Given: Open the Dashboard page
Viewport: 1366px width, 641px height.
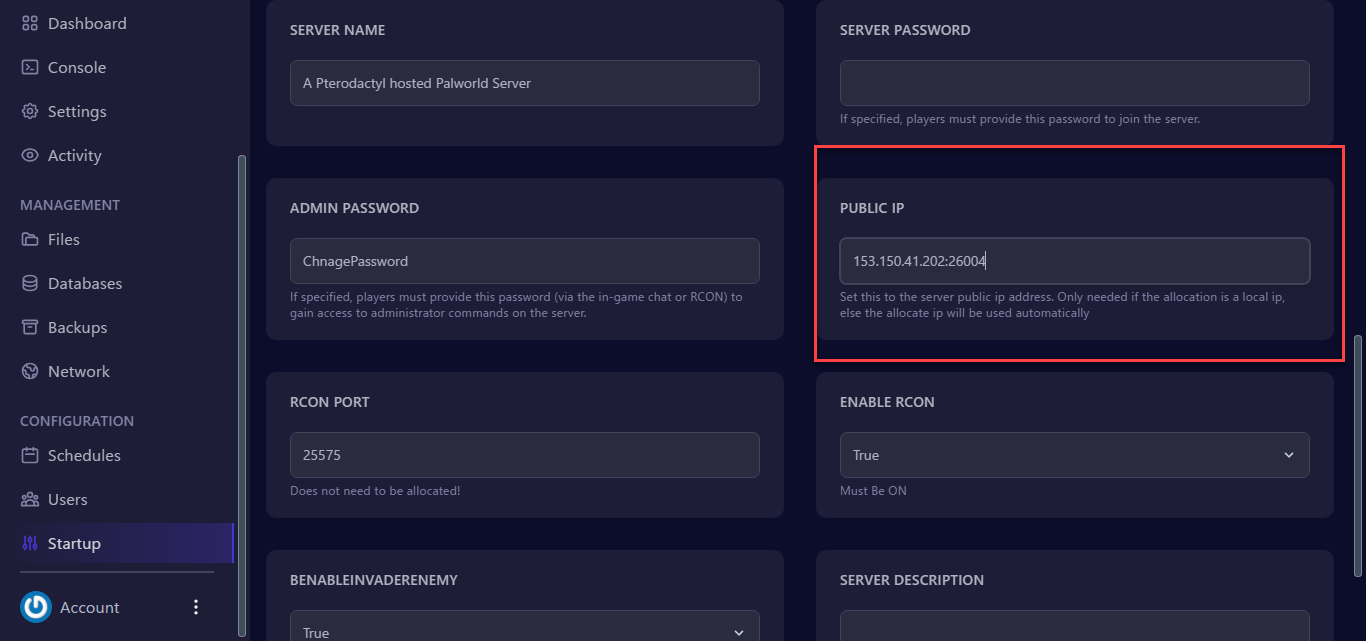Looking at the screenshot, I should [x=87, y=23].
